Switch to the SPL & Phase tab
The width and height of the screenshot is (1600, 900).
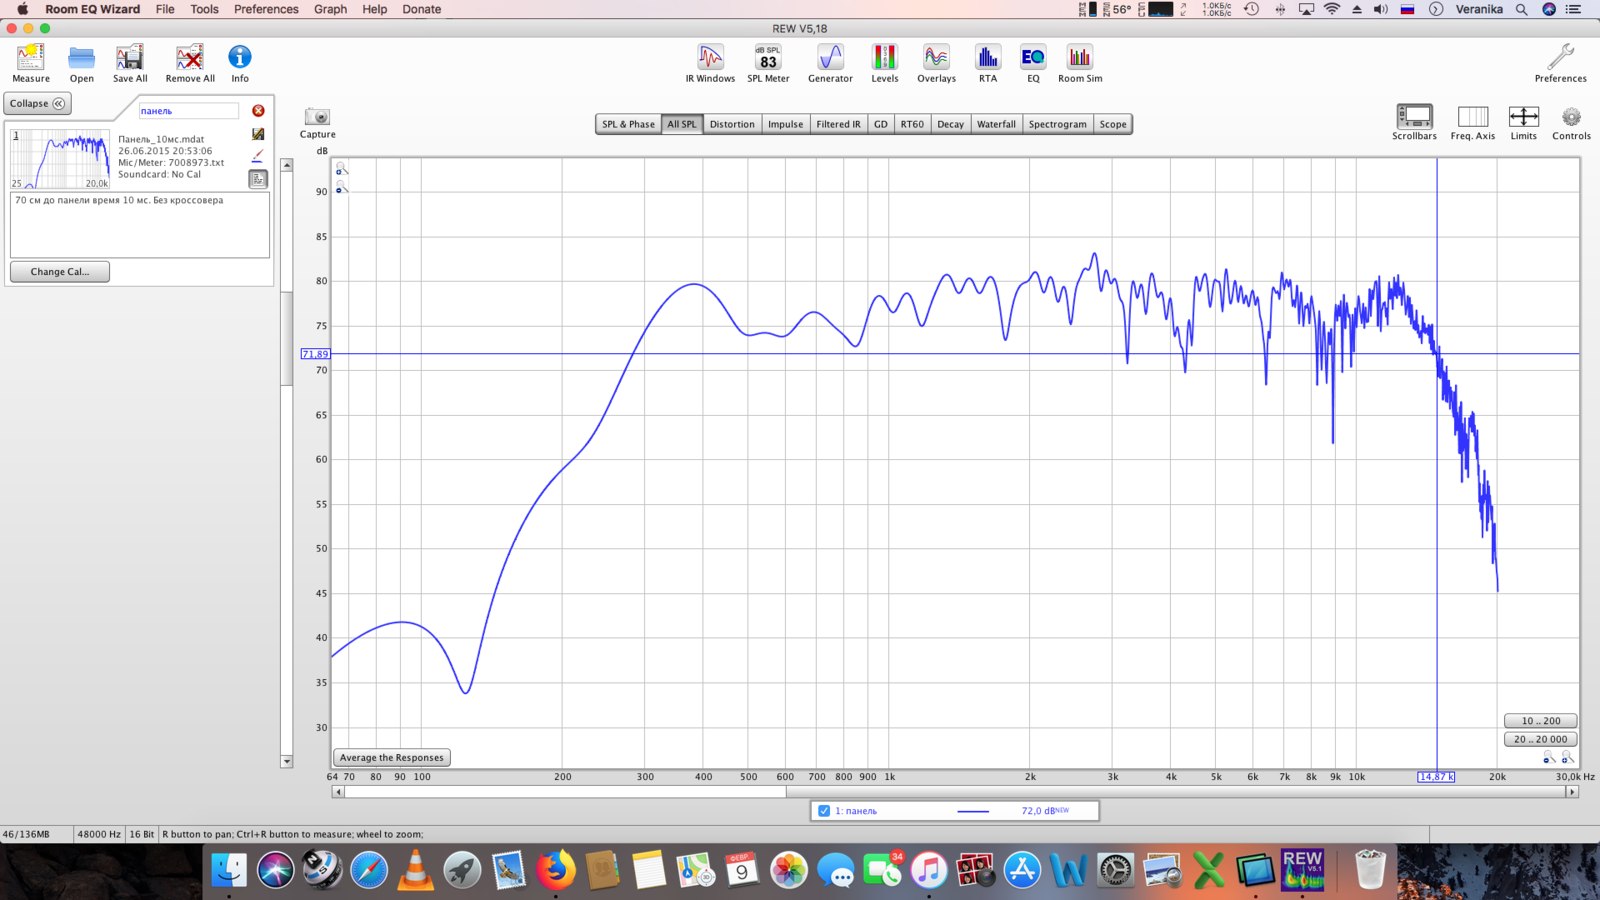point(628,124)
